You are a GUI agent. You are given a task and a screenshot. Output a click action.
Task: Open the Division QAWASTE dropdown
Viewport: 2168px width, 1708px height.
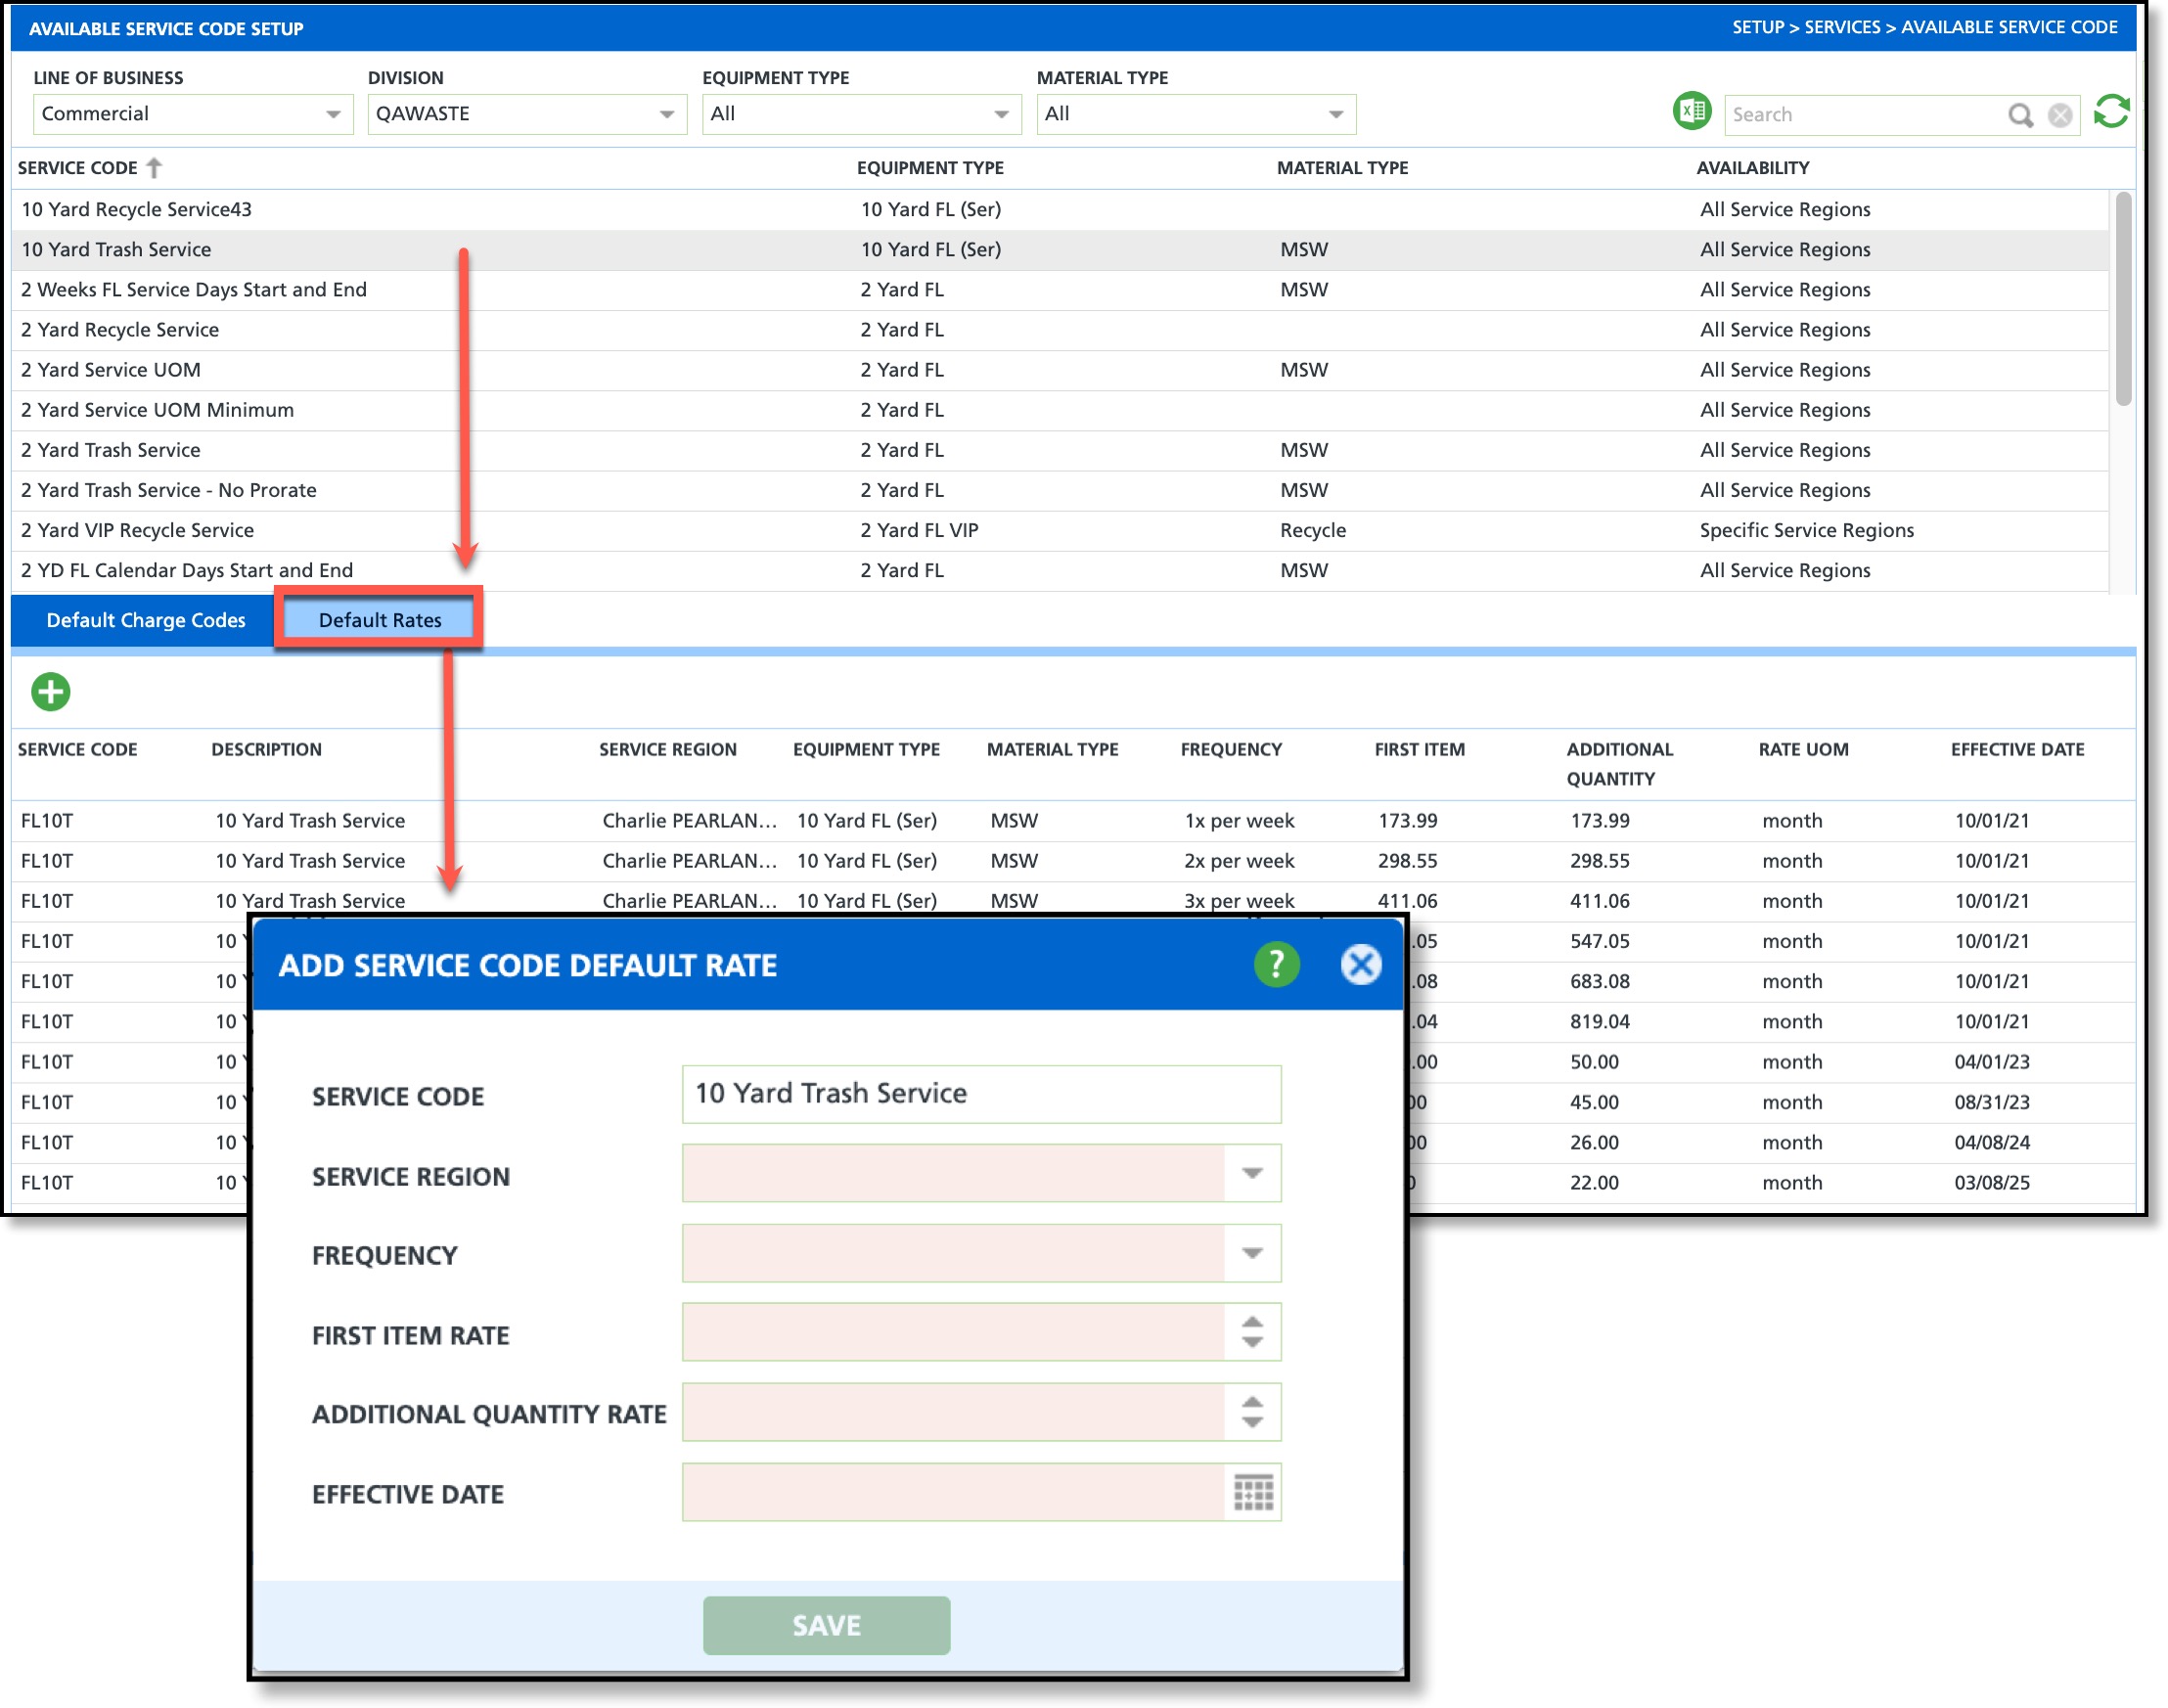point(666,114)
